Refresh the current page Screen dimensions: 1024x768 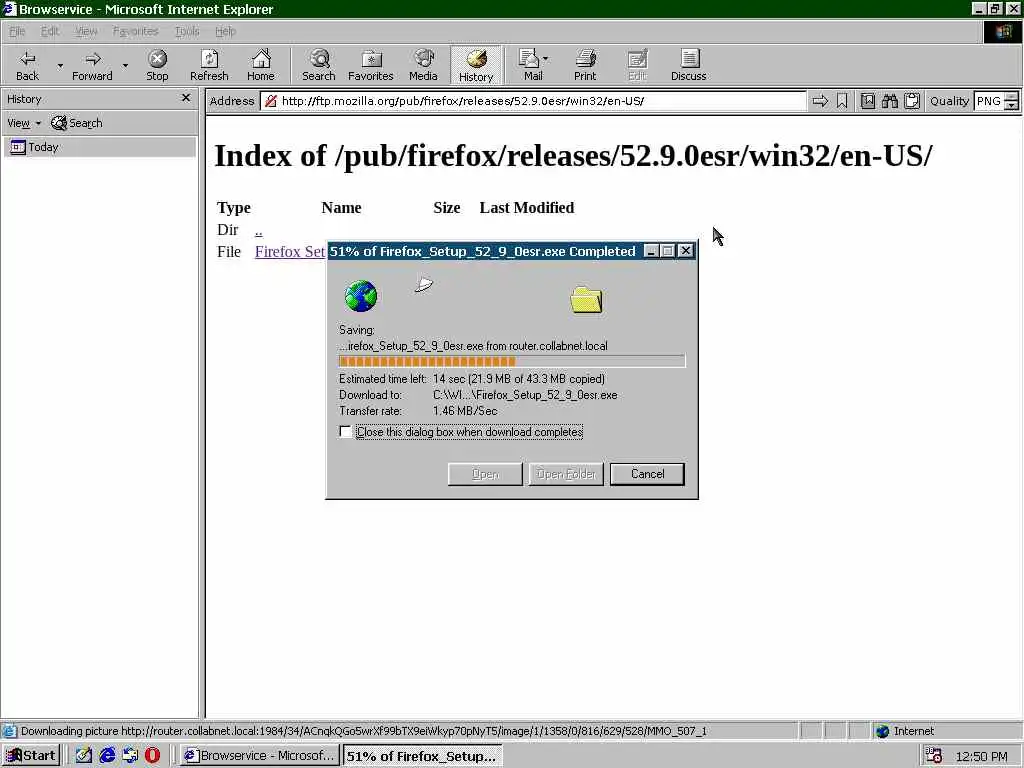[209, 65]
